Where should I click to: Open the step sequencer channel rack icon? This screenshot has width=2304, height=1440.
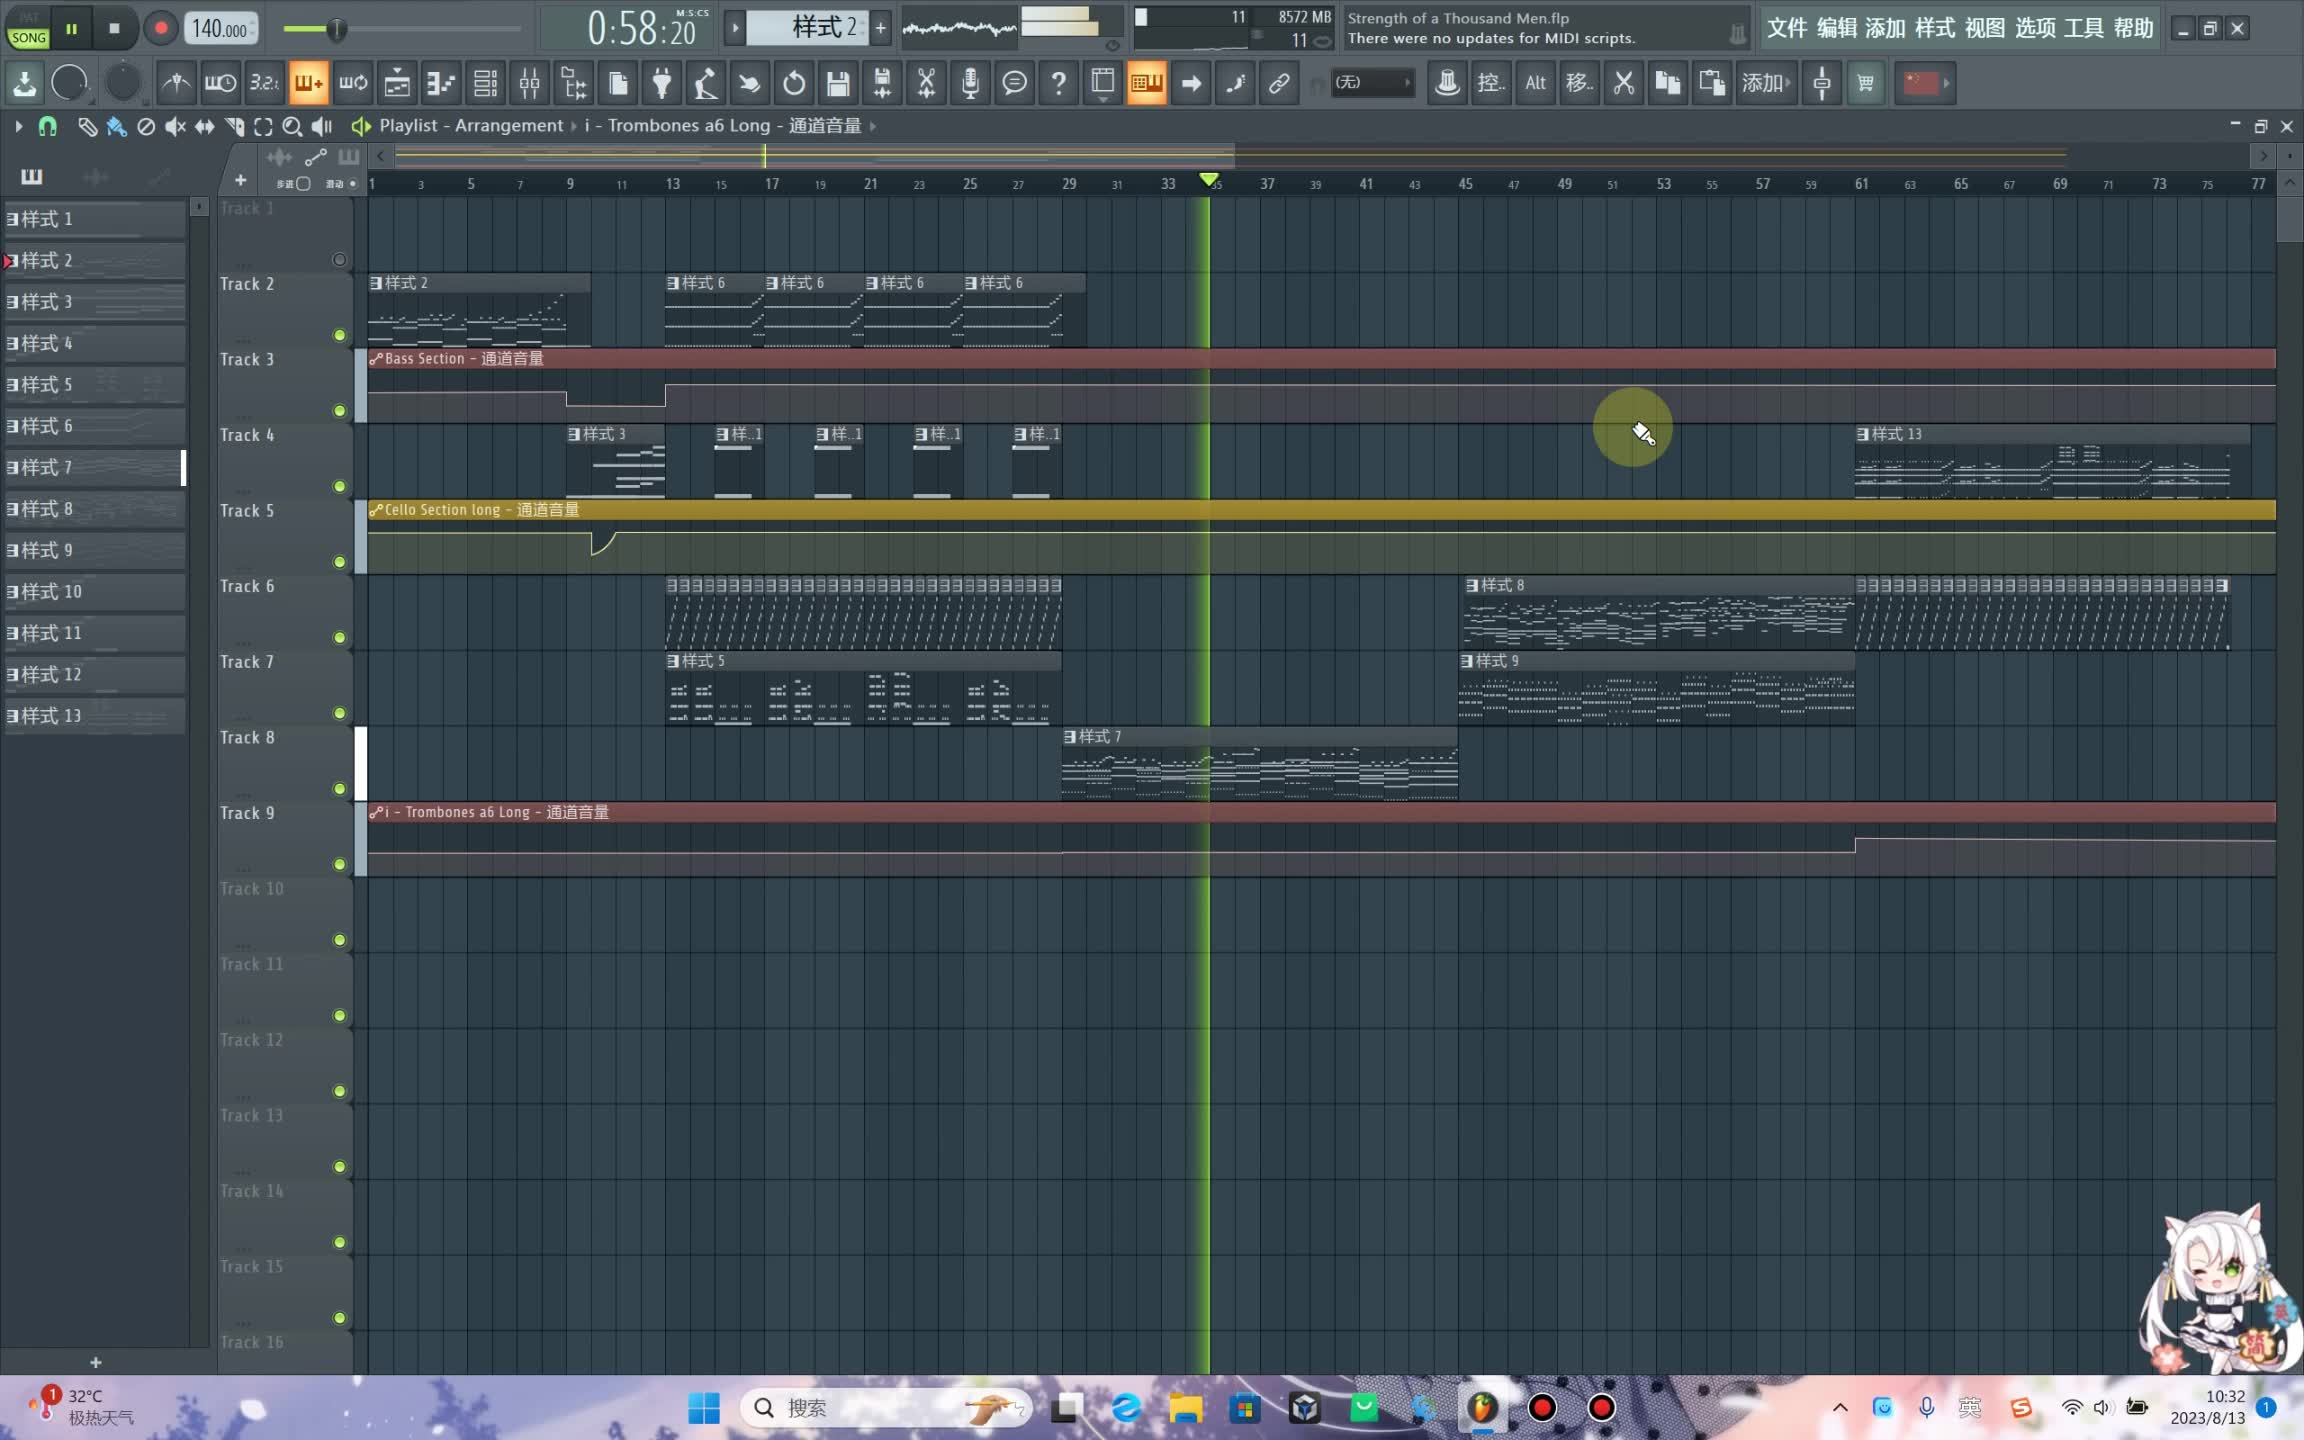coord(485,83)
